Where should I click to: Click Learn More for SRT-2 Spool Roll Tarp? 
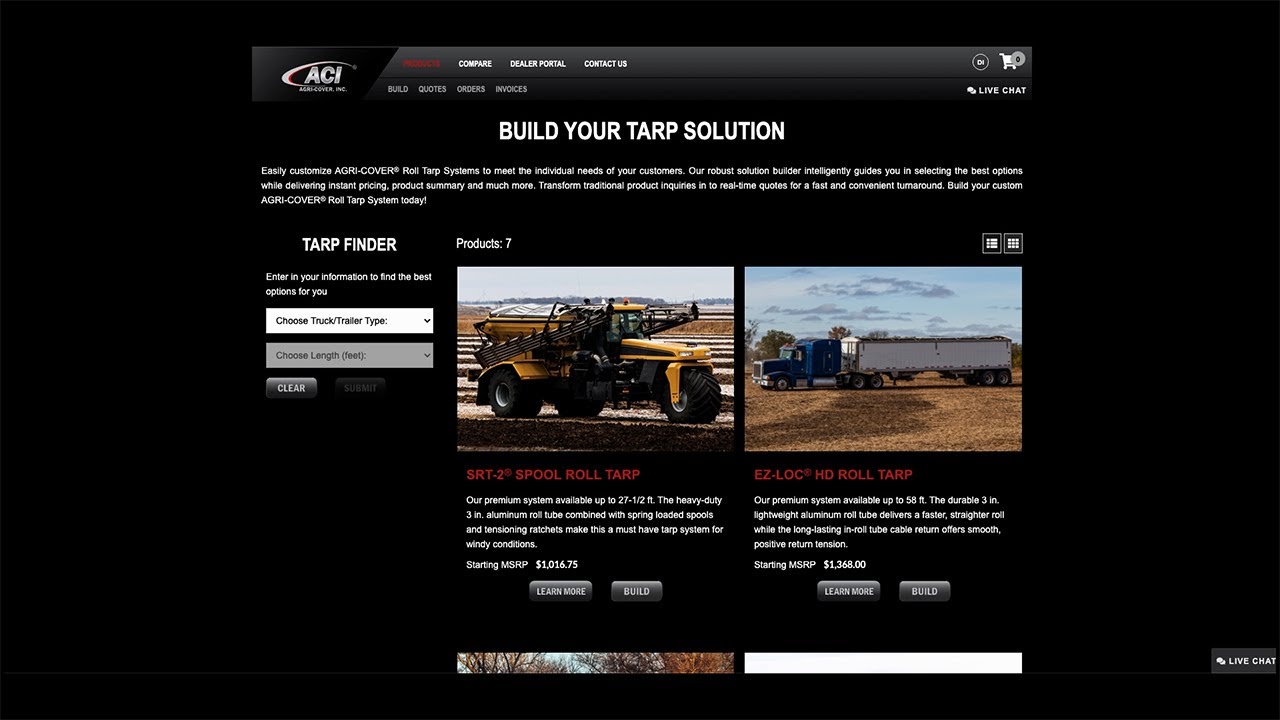pyautogui.click(x=561, y=591)
